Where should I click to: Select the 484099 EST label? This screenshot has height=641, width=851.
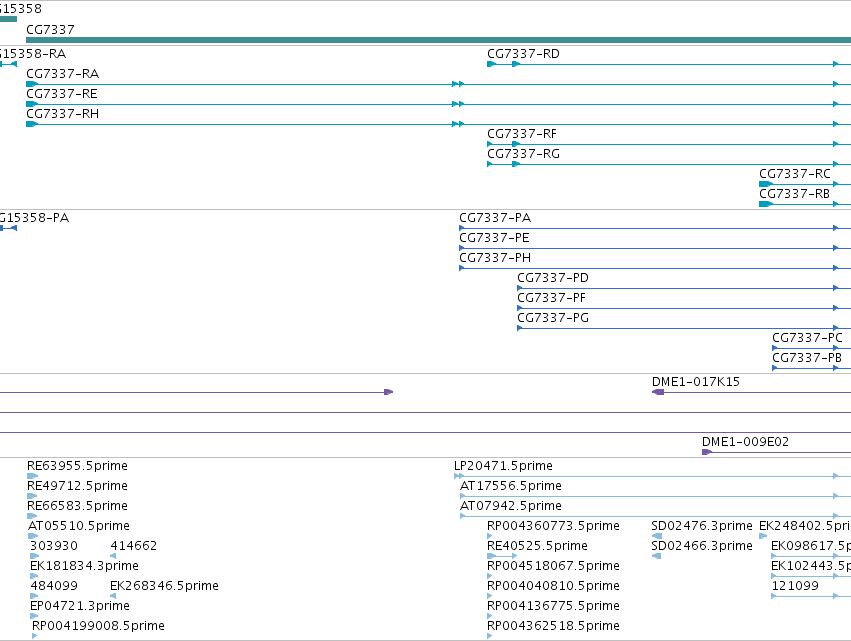[54, 586]
